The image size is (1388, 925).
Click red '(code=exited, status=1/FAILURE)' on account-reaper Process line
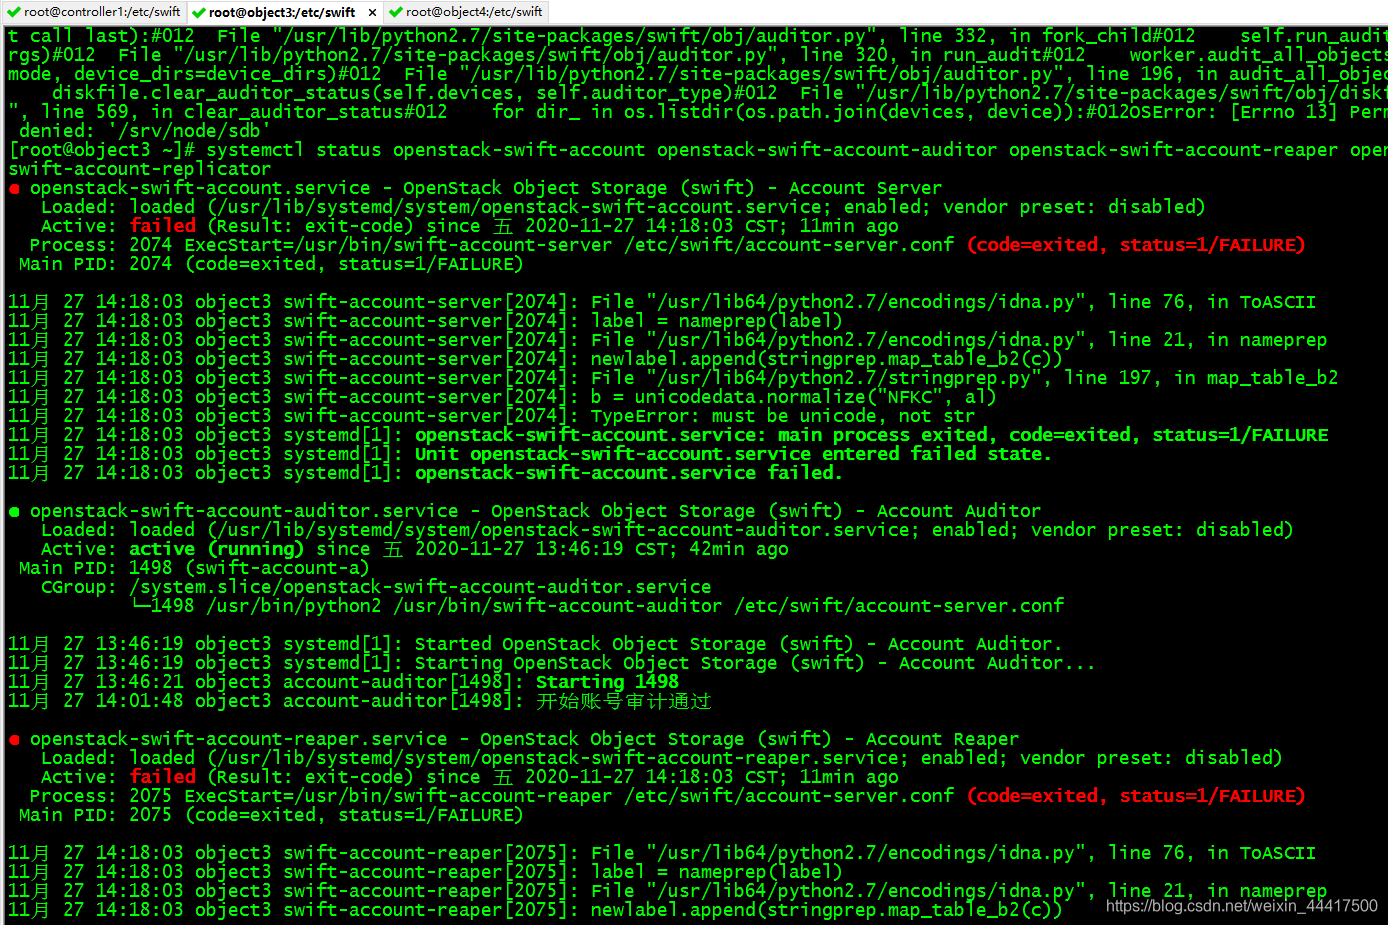(1136, 796)
